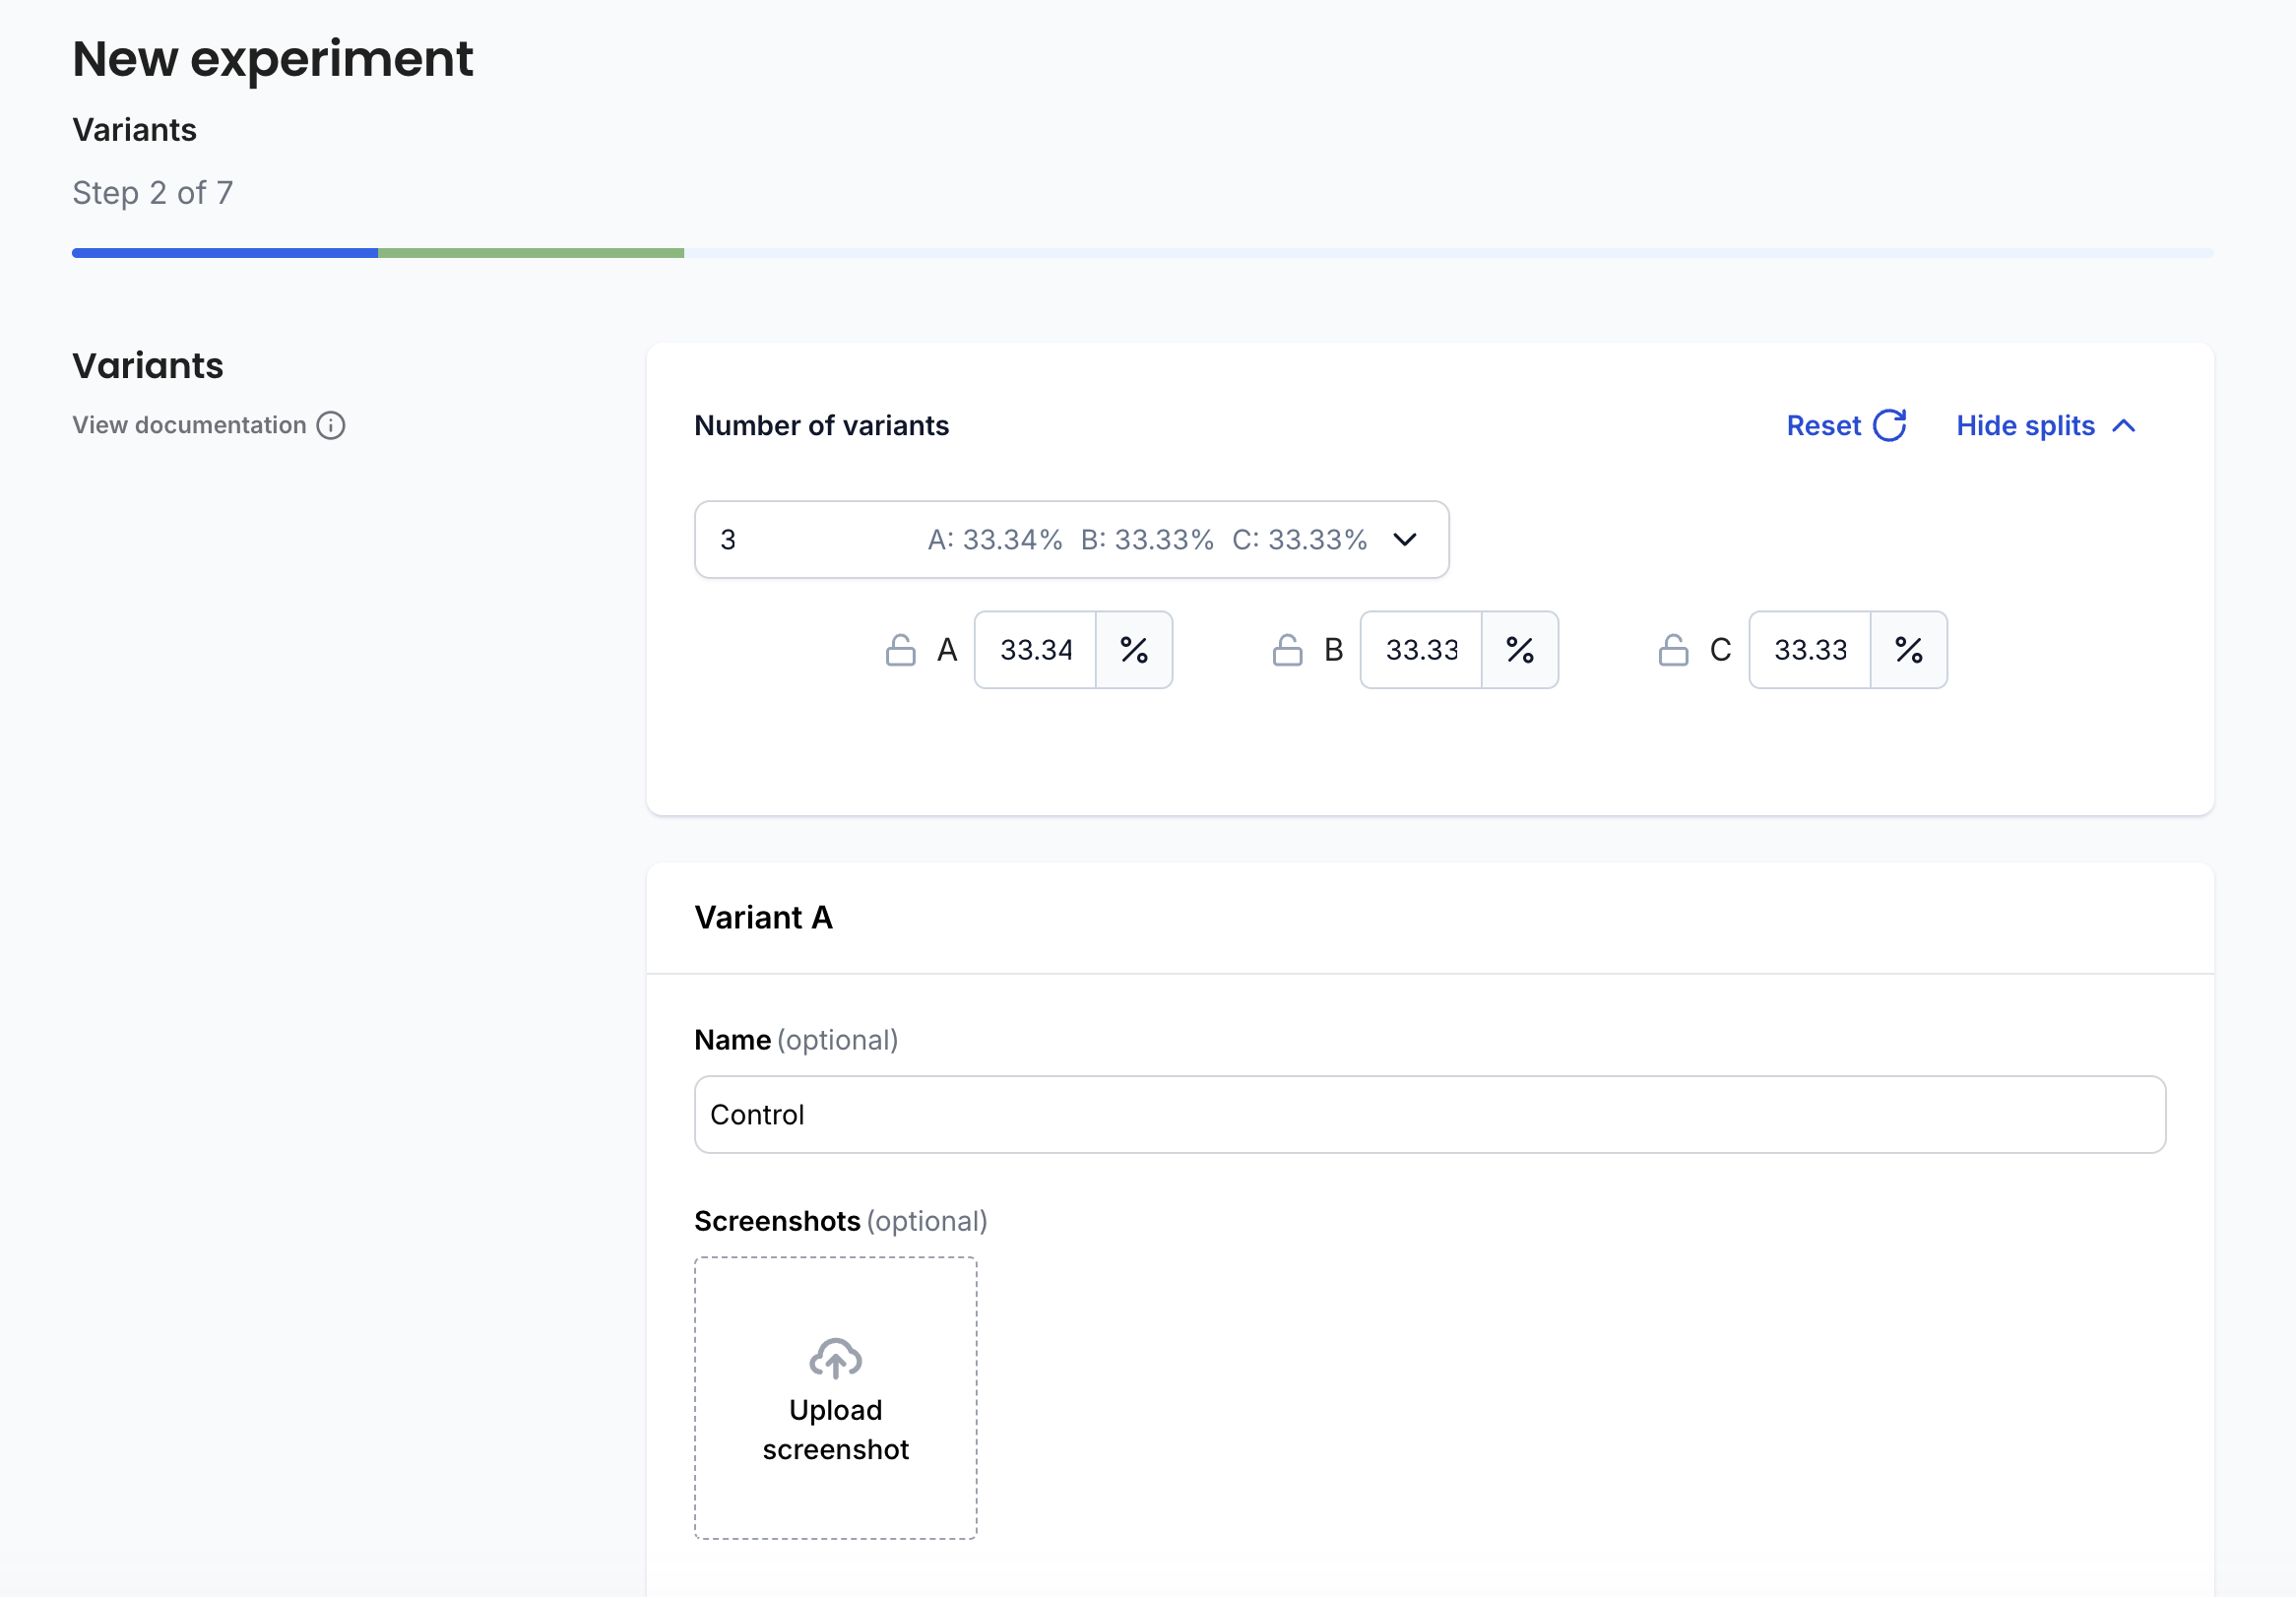Toggle the lock icon for variant B

[1287, 650]
